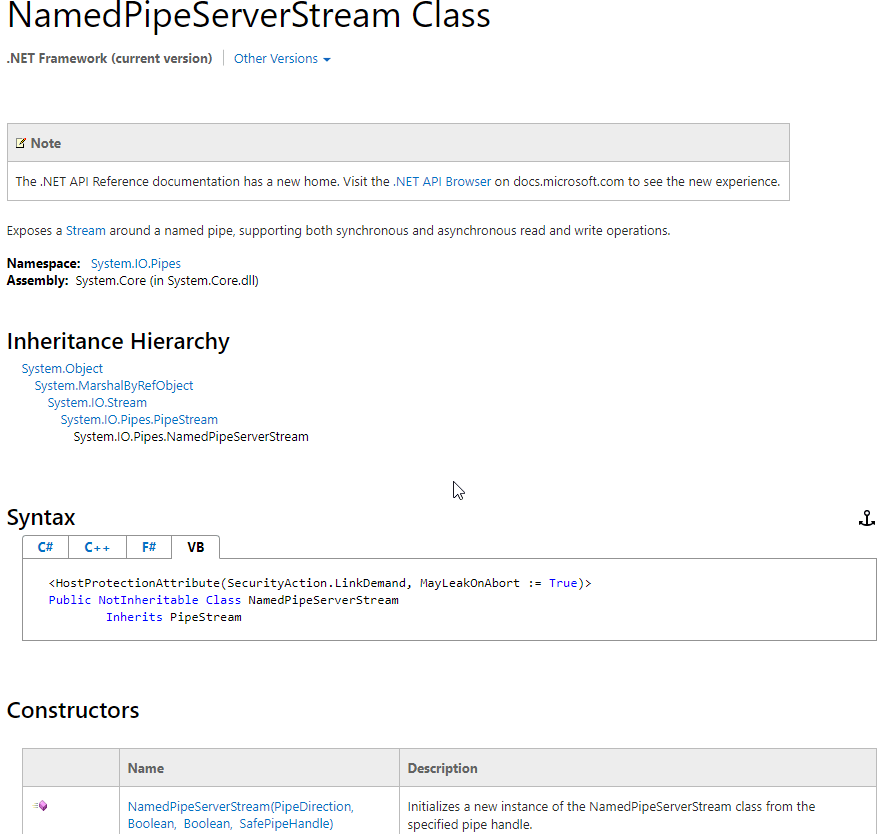Open the Other Versions dropdown
This screenshot has width=885, height=834.
[x=281, y=59]
